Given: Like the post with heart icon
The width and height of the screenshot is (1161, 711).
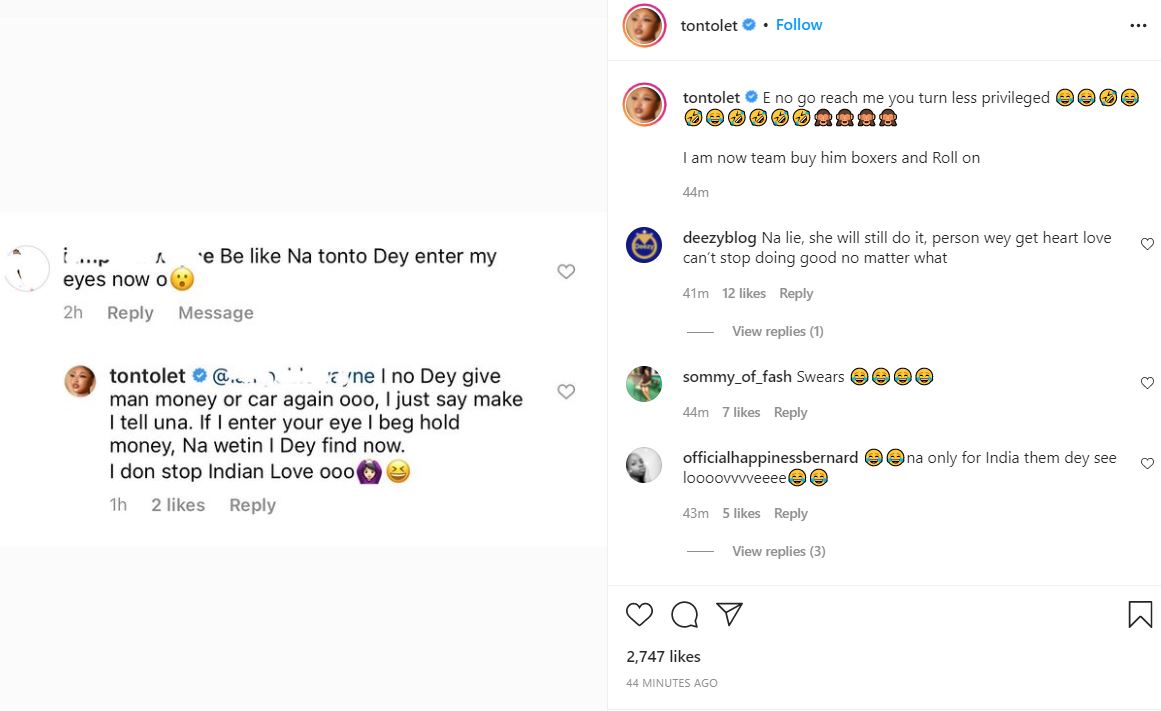Looking at the screenshot, I should coord(639,614).
